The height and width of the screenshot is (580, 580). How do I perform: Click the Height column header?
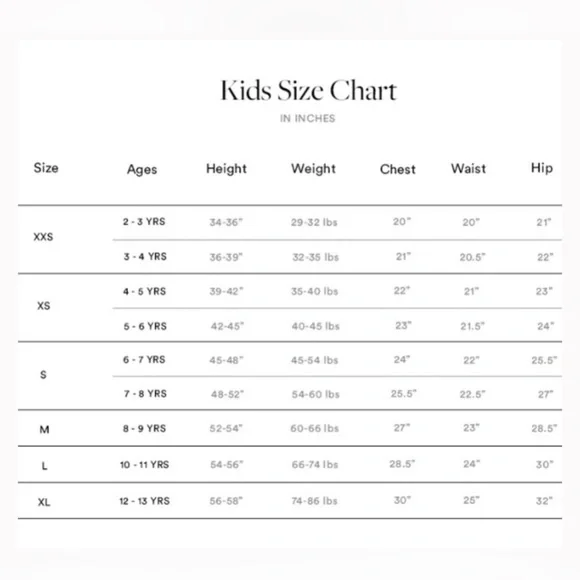pyautogui.click(x=226, y=169)
